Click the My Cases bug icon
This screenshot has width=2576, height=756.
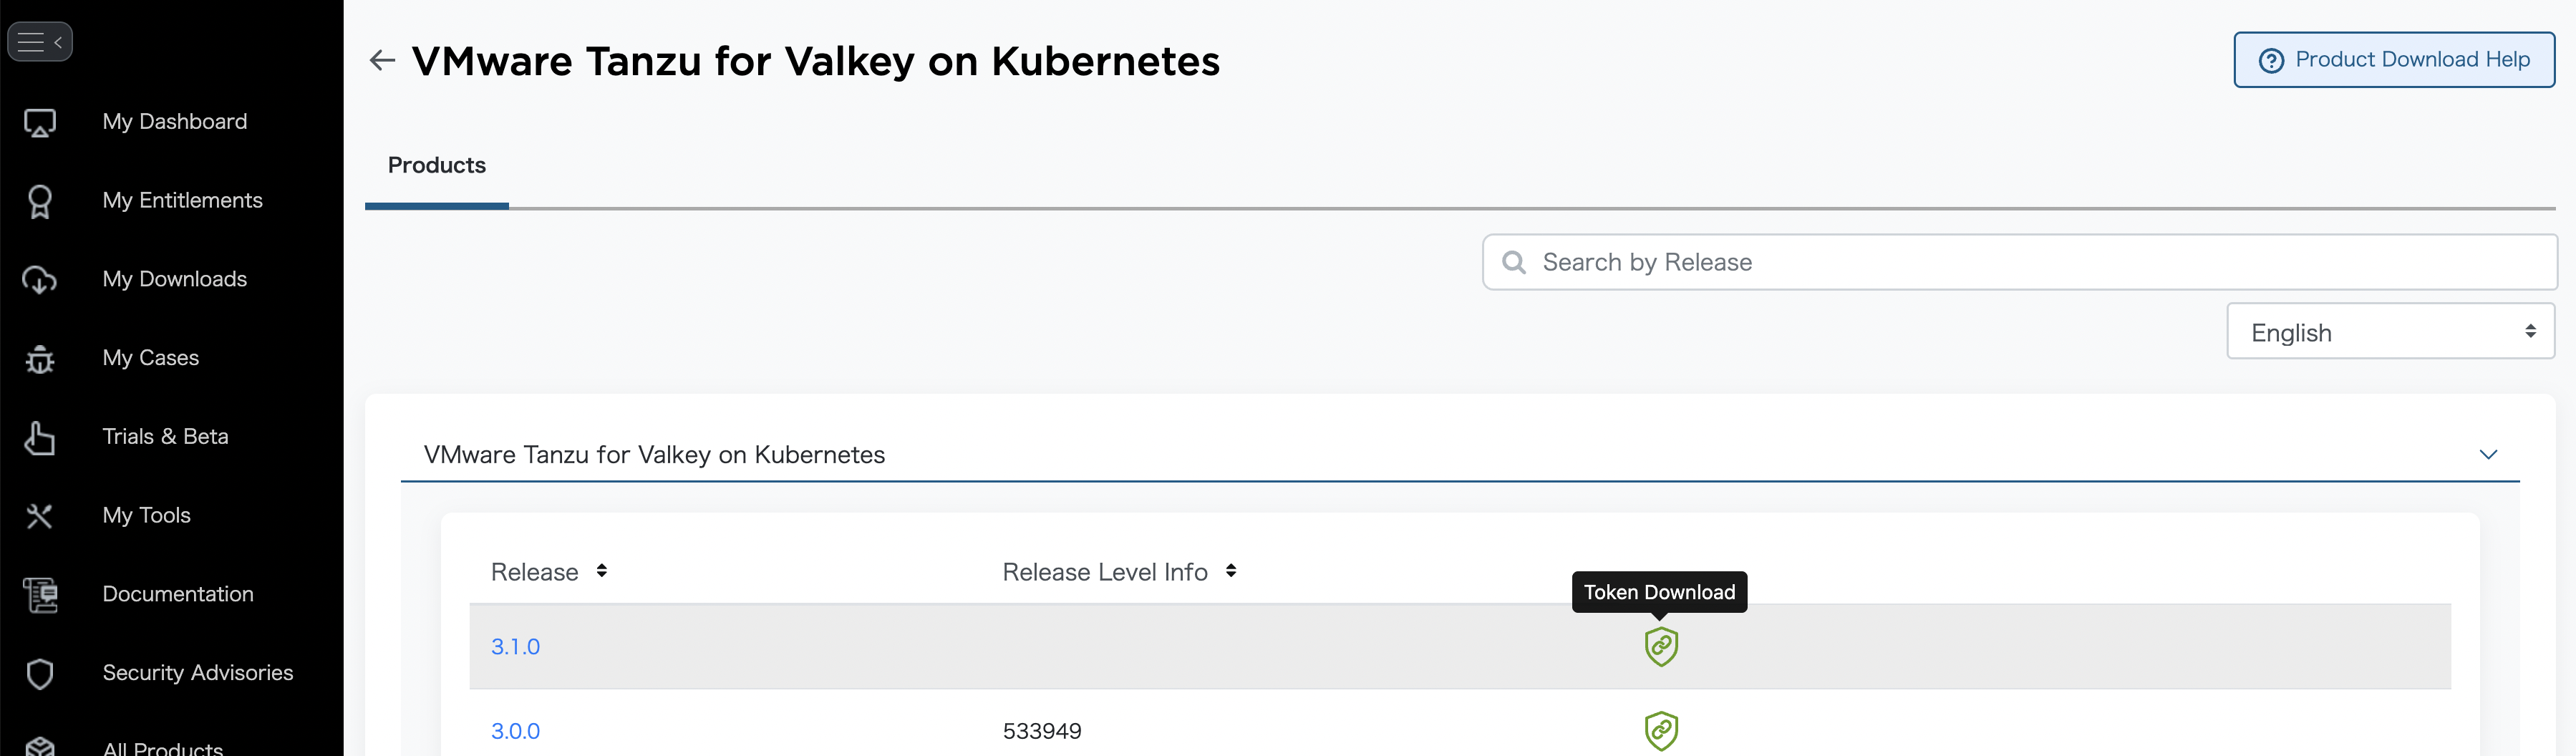coord(40,359)
